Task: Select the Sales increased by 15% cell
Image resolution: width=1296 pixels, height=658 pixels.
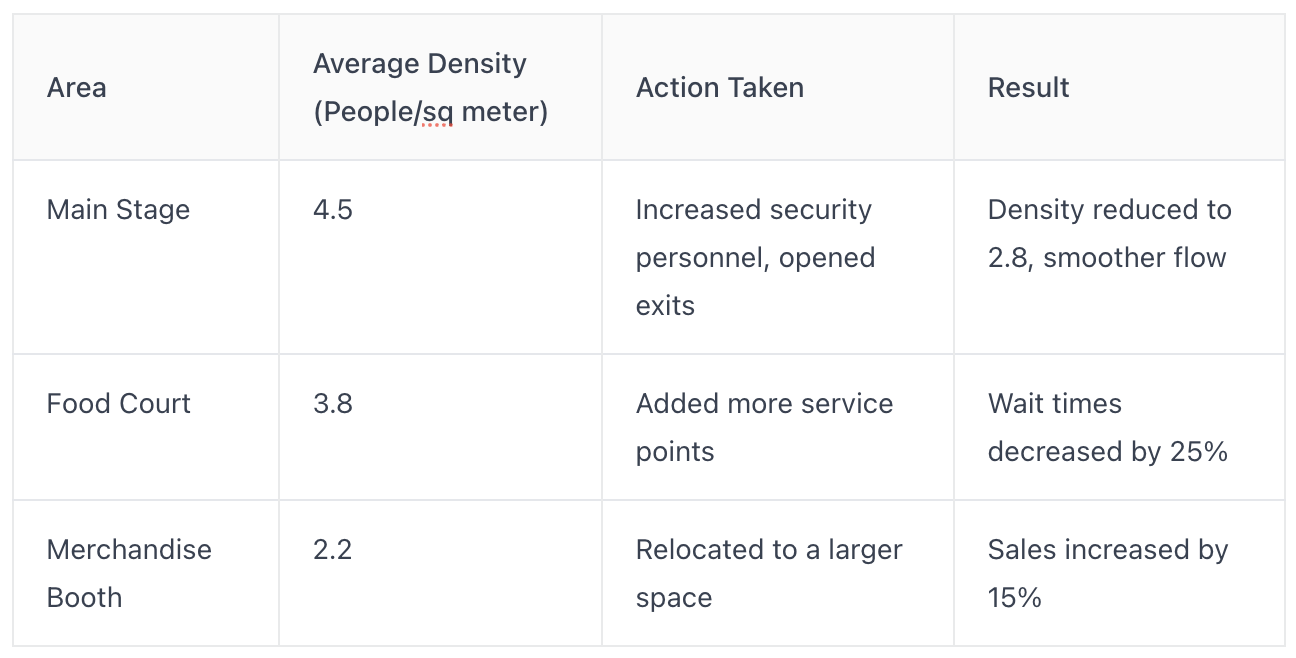Action: point(1119,573)
